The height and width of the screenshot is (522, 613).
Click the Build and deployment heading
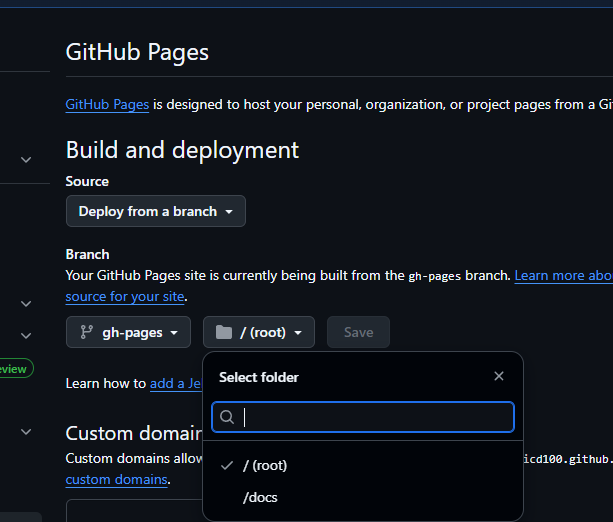coord(182,150)
